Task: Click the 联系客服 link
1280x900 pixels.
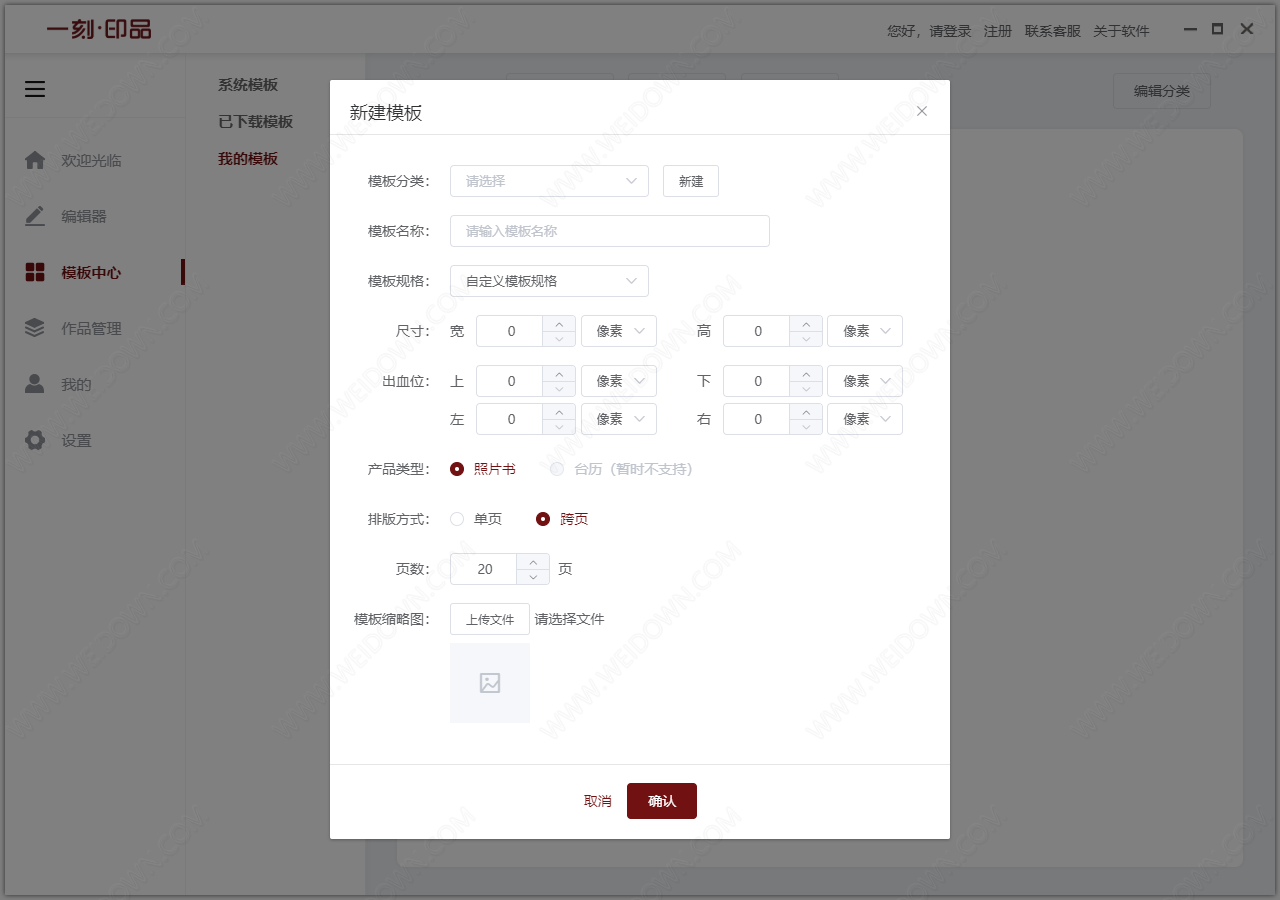Action: click(1053, 31)
